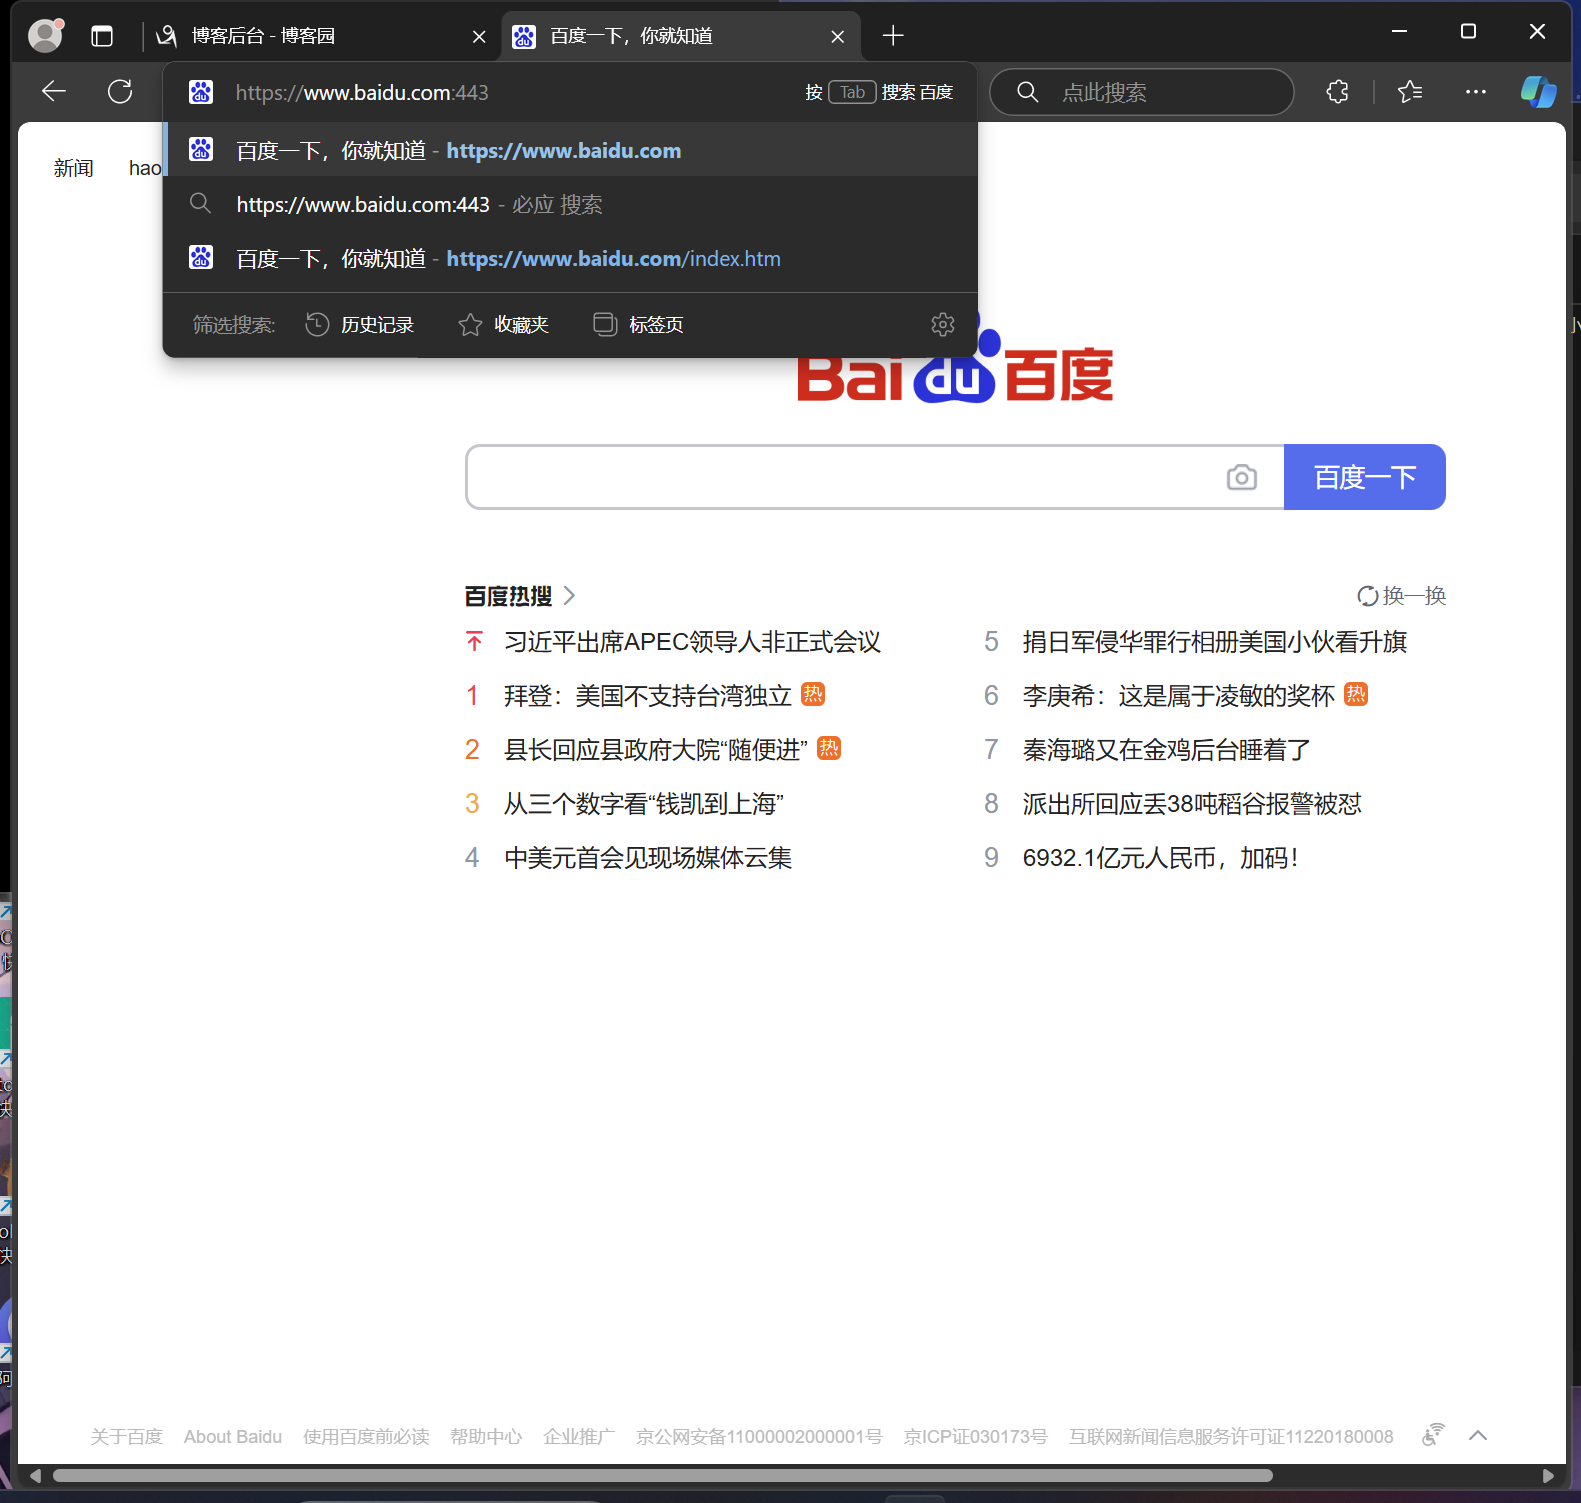1581x1503 pixels.
Task: Click the 百度一下 search button
Action: coord(1365,477)
